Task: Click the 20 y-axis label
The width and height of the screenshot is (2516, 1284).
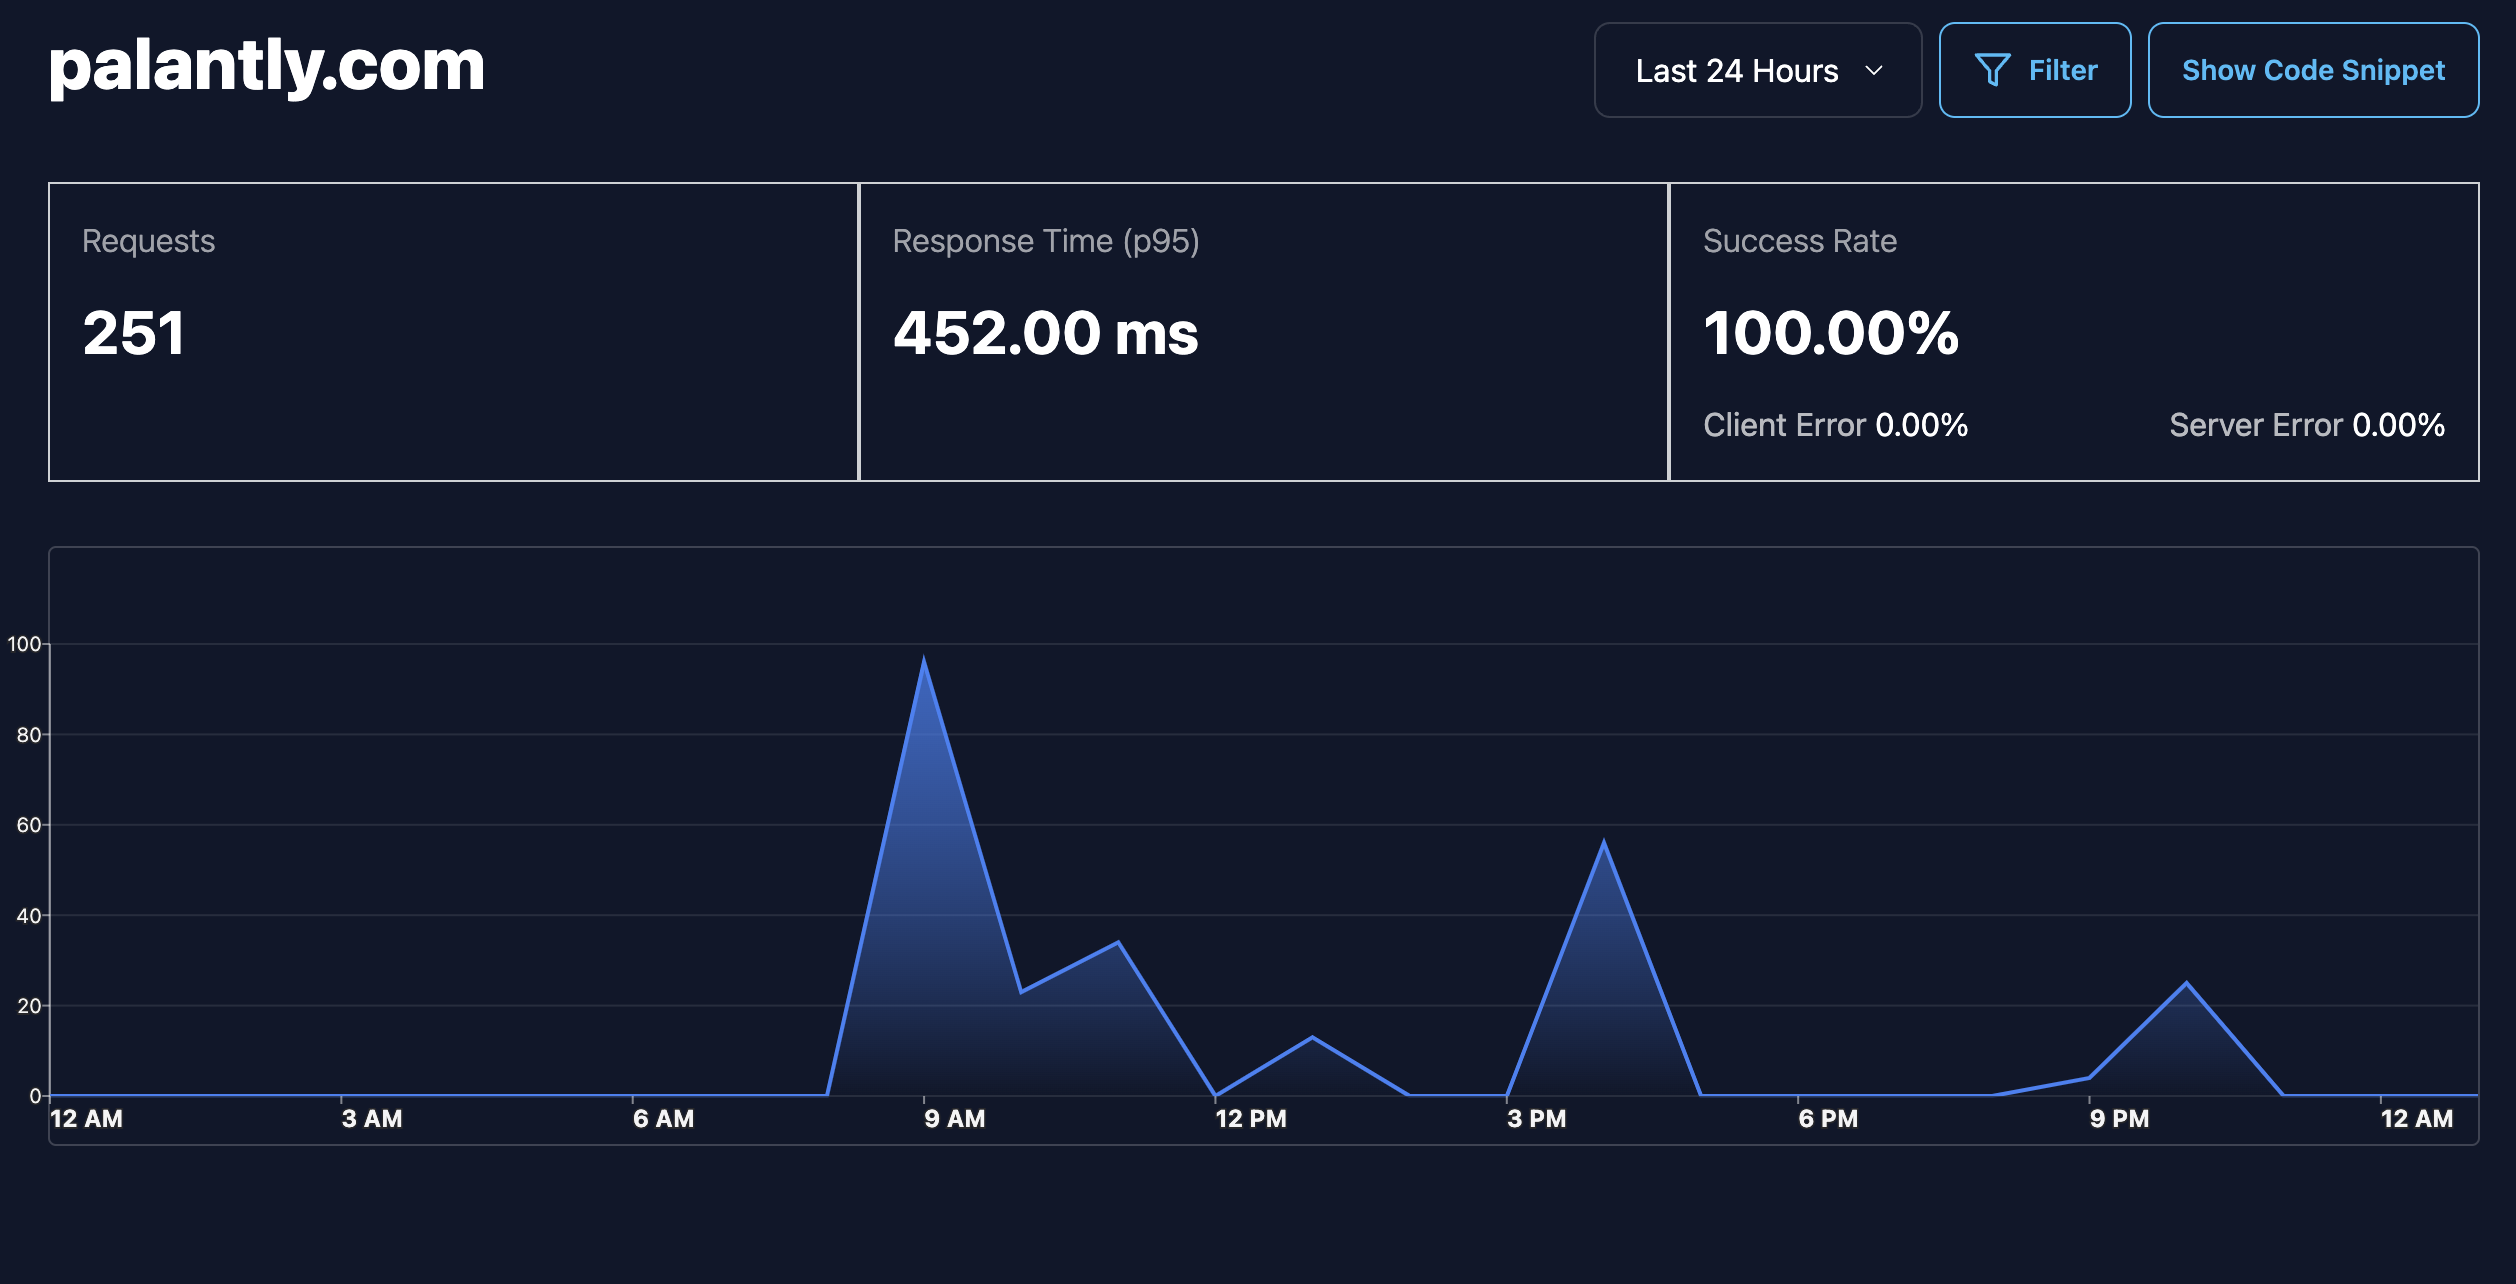Action: 29,1006
